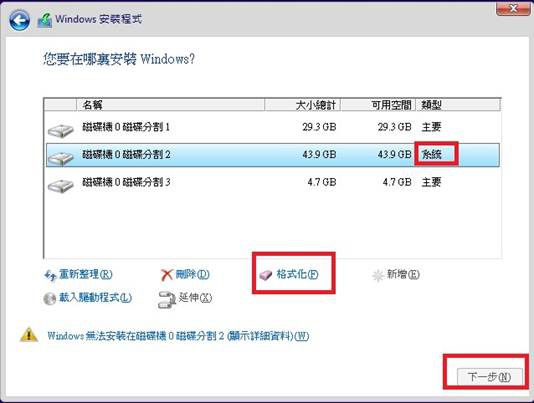The image size is (534, 403).
Task: Click the red X delete icon
Action: pyautogui.click(x=167, y=275)
